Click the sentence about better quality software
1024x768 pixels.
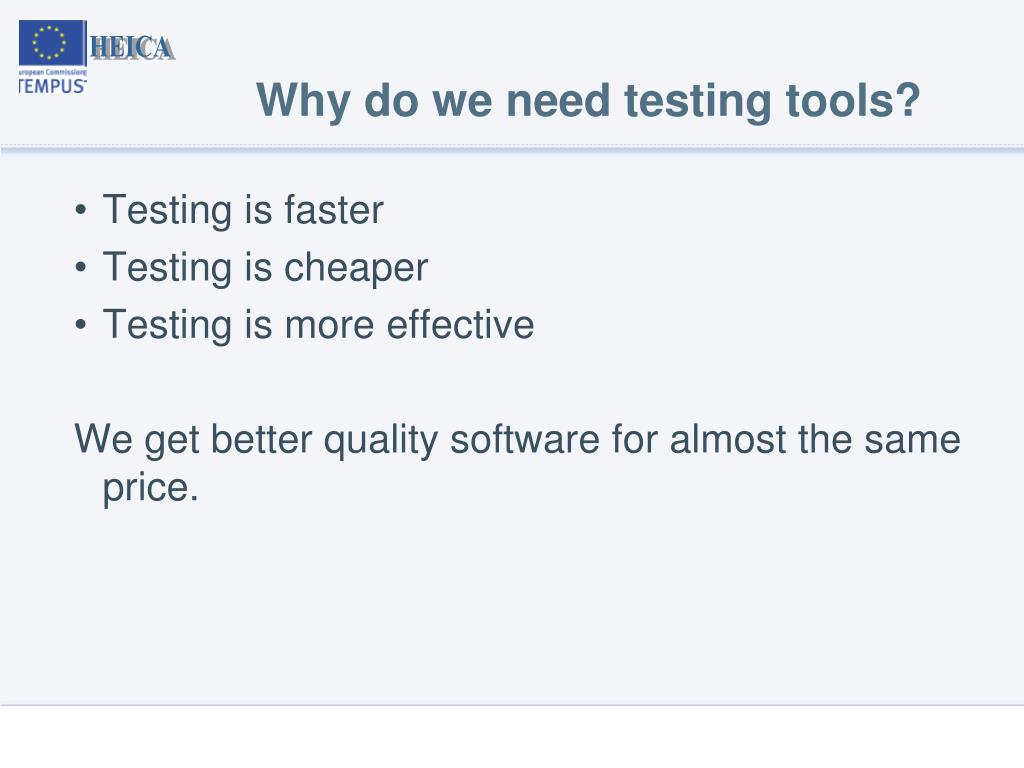click(517, 462)
